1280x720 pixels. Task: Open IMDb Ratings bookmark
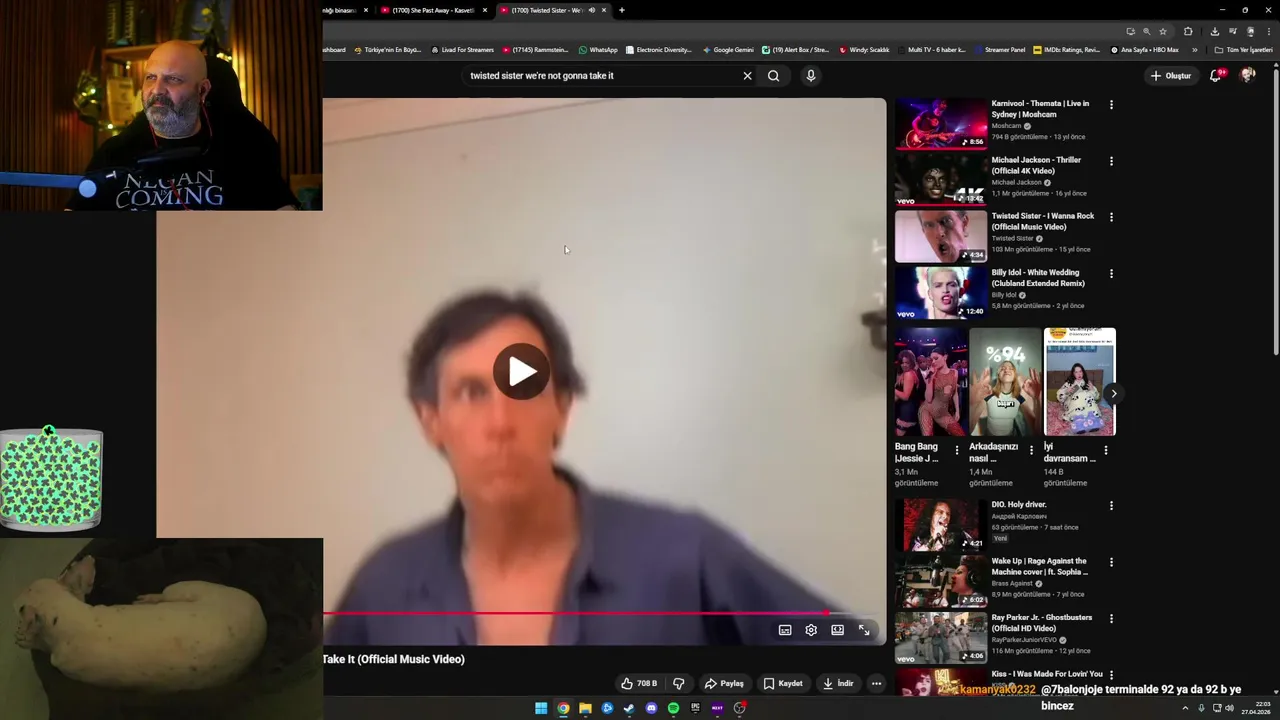(x=1067, y=50)
